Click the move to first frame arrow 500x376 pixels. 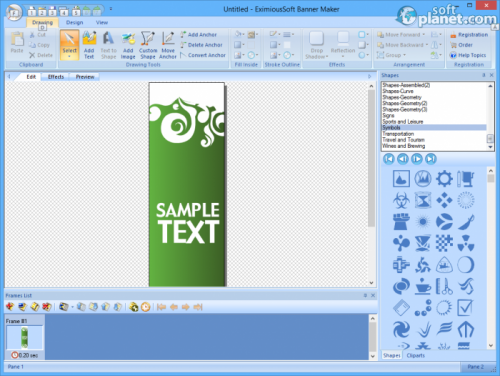point(161,307)
